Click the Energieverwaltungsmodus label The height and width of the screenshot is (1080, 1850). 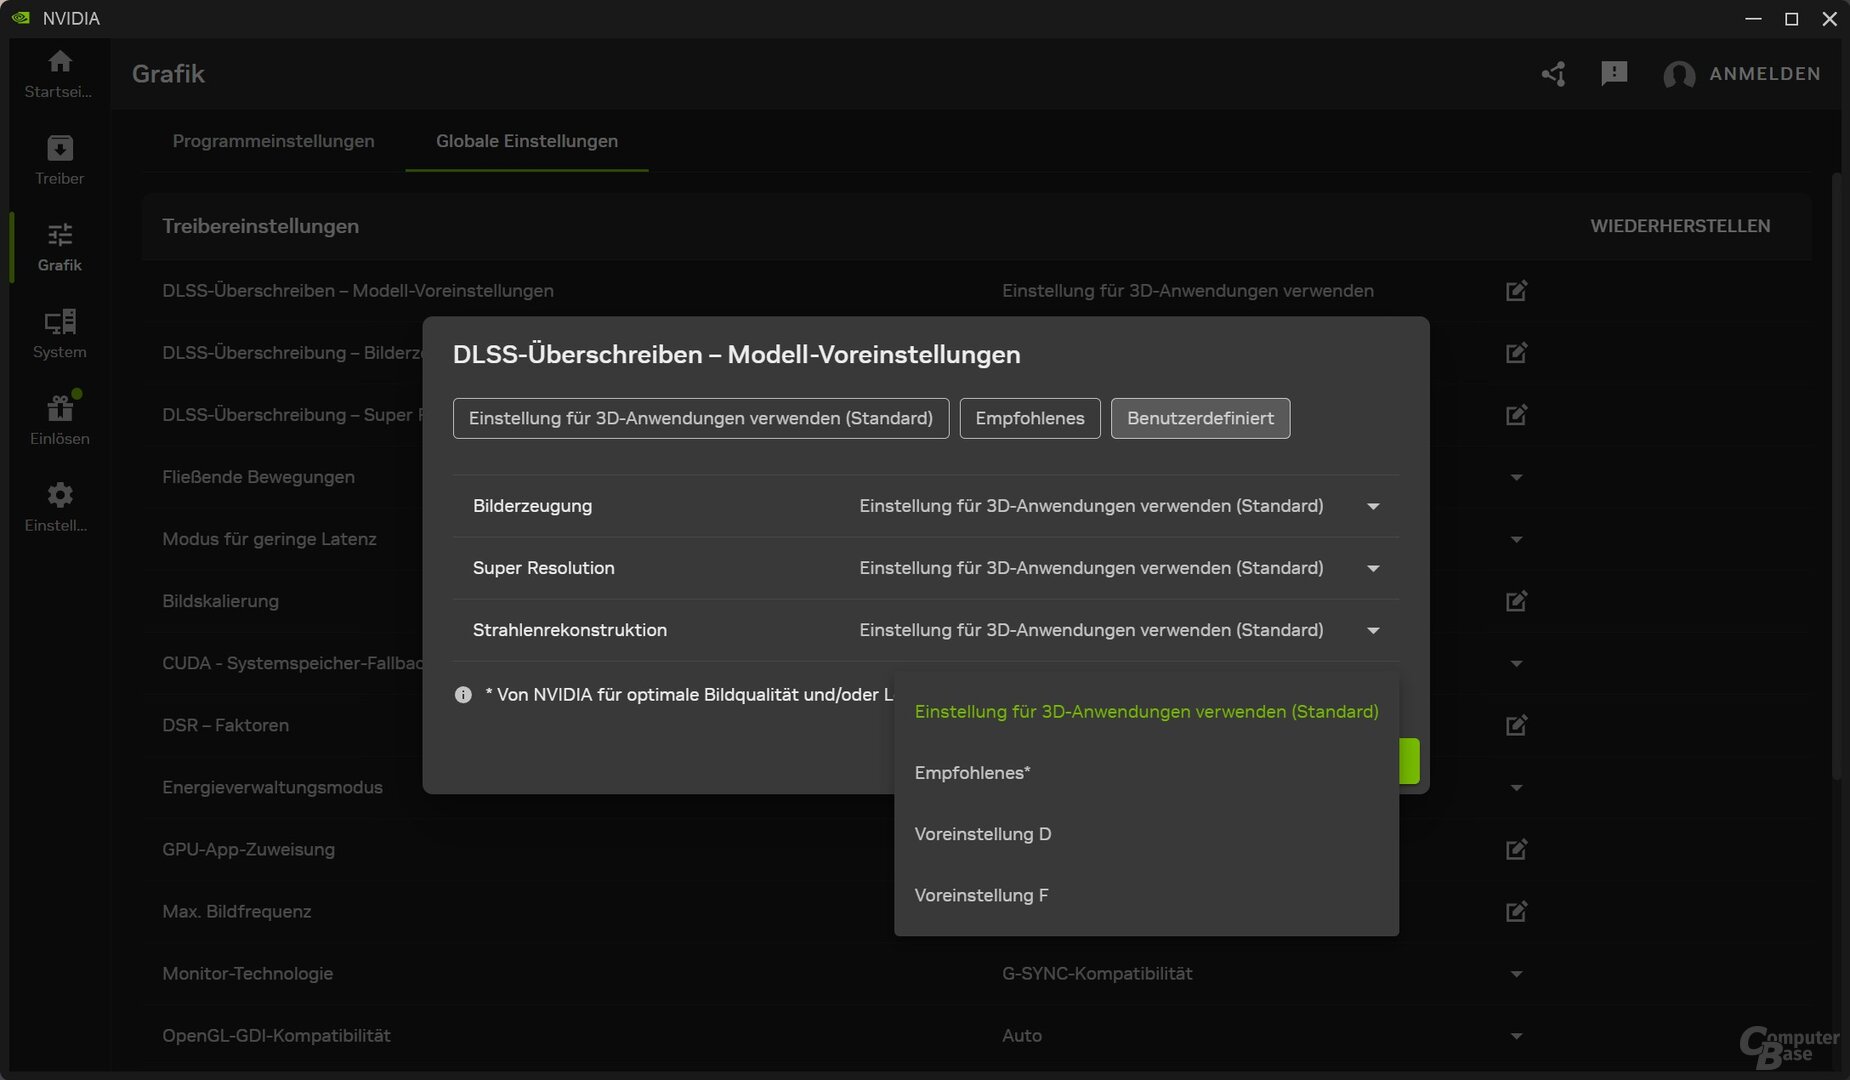[x=273, y=787]
